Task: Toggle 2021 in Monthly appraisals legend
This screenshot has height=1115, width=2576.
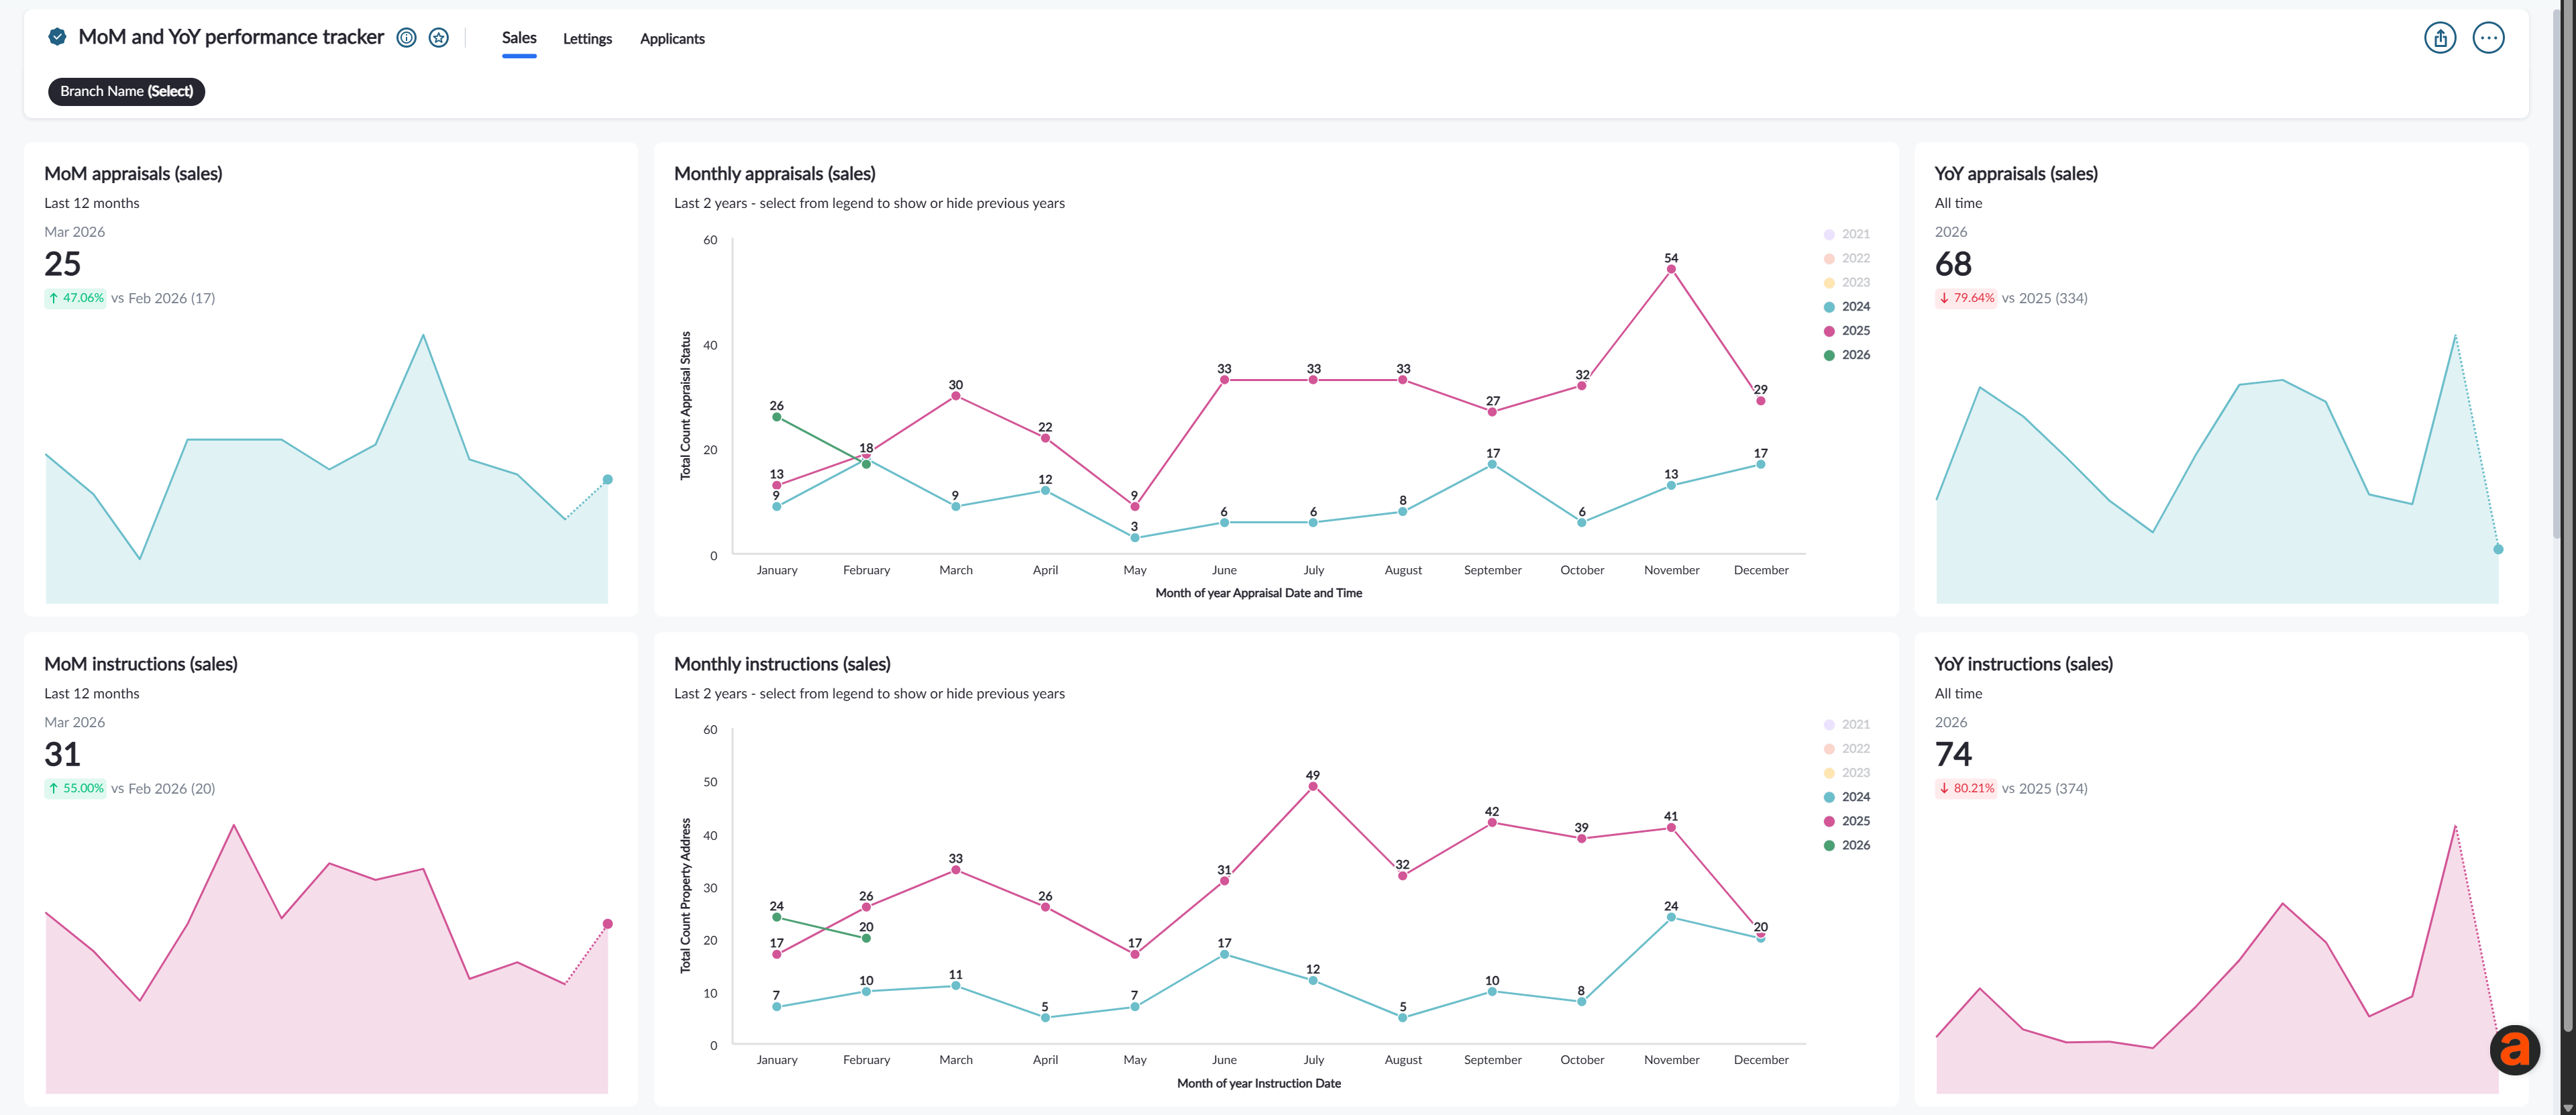Action: pyautogui.click(x=1846, y=234)
